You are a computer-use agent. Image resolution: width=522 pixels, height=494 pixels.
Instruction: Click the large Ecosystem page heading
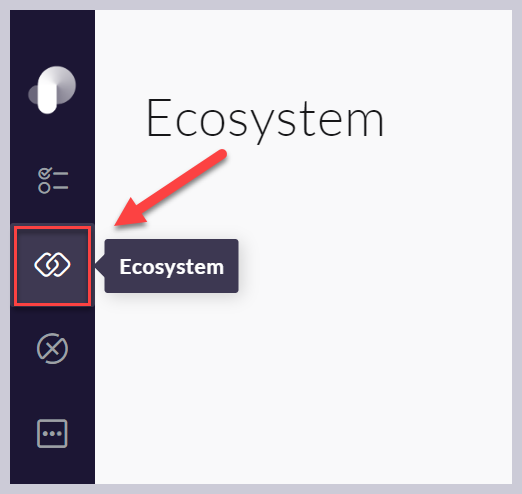[x=265, y=118]
